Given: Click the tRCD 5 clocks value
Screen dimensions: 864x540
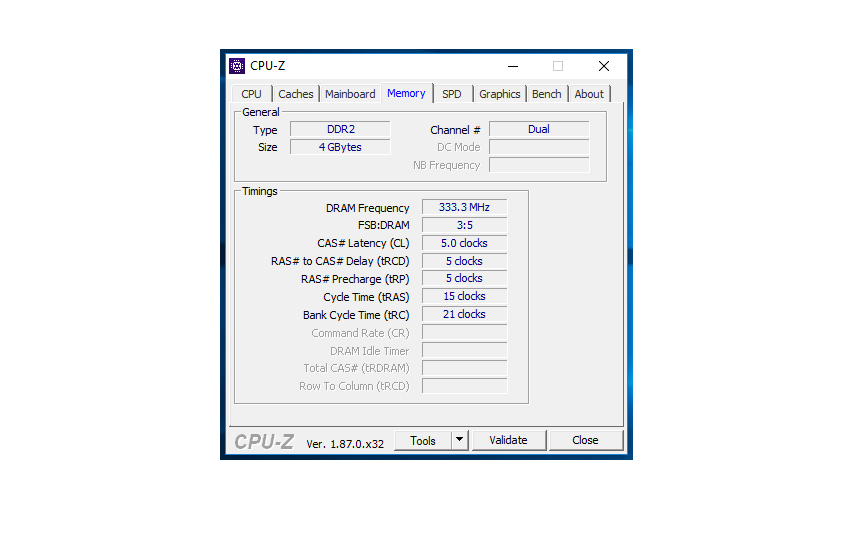Looking at the screenshot, I should [x=465, y=261].
